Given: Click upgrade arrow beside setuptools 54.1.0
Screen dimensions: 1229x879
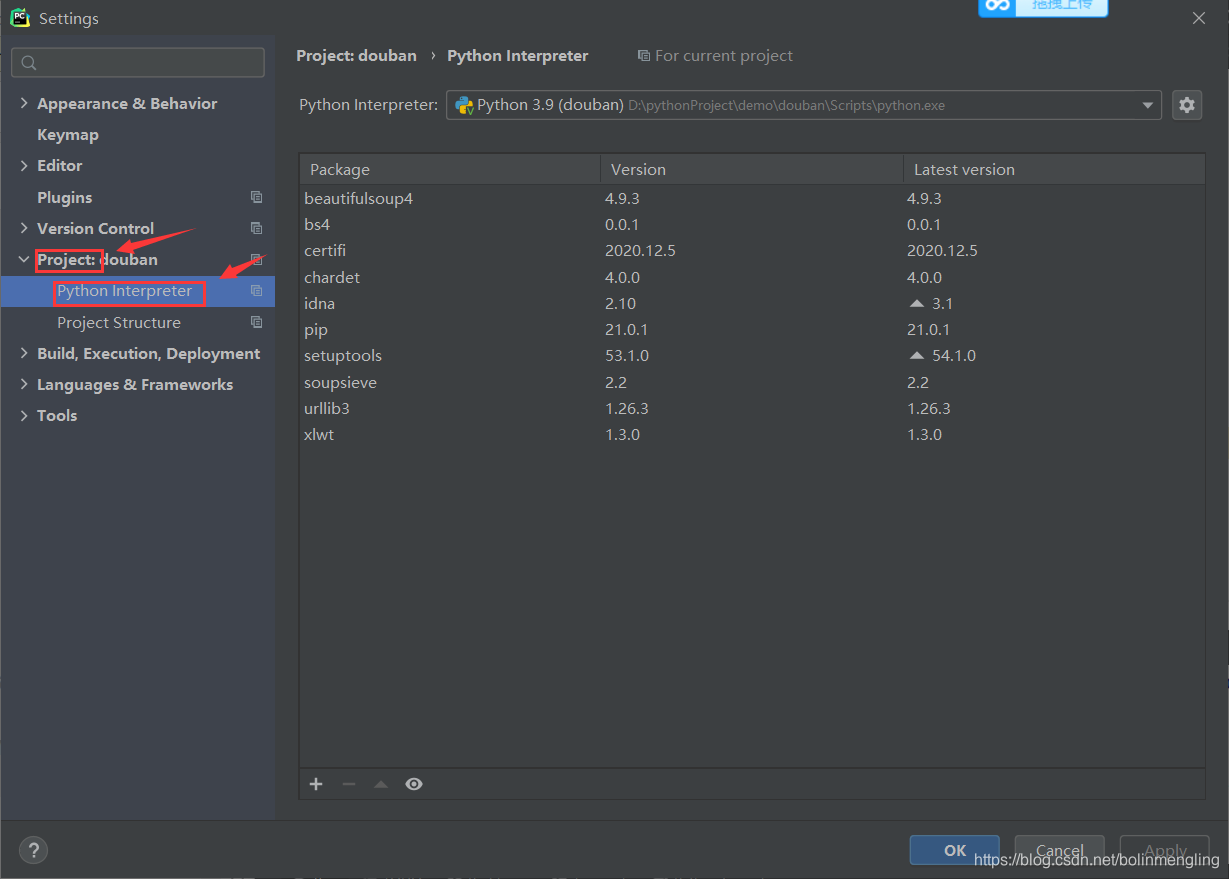Looking at the screenshot, I should (917, 355).
